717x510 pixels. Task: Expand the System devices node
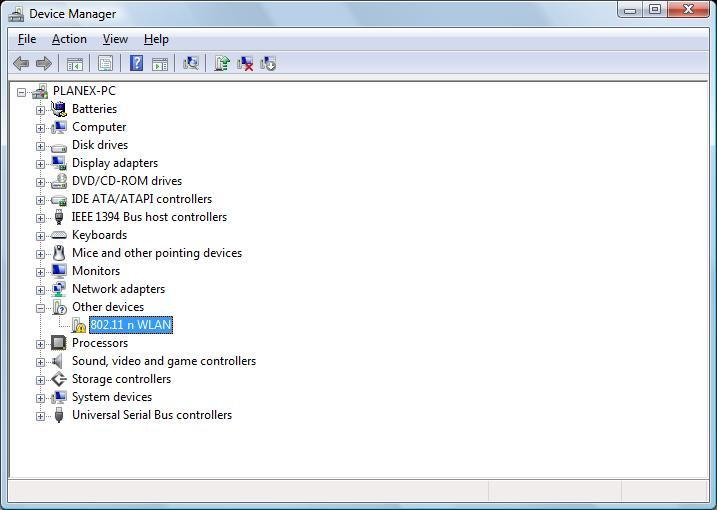click(40, 398)
